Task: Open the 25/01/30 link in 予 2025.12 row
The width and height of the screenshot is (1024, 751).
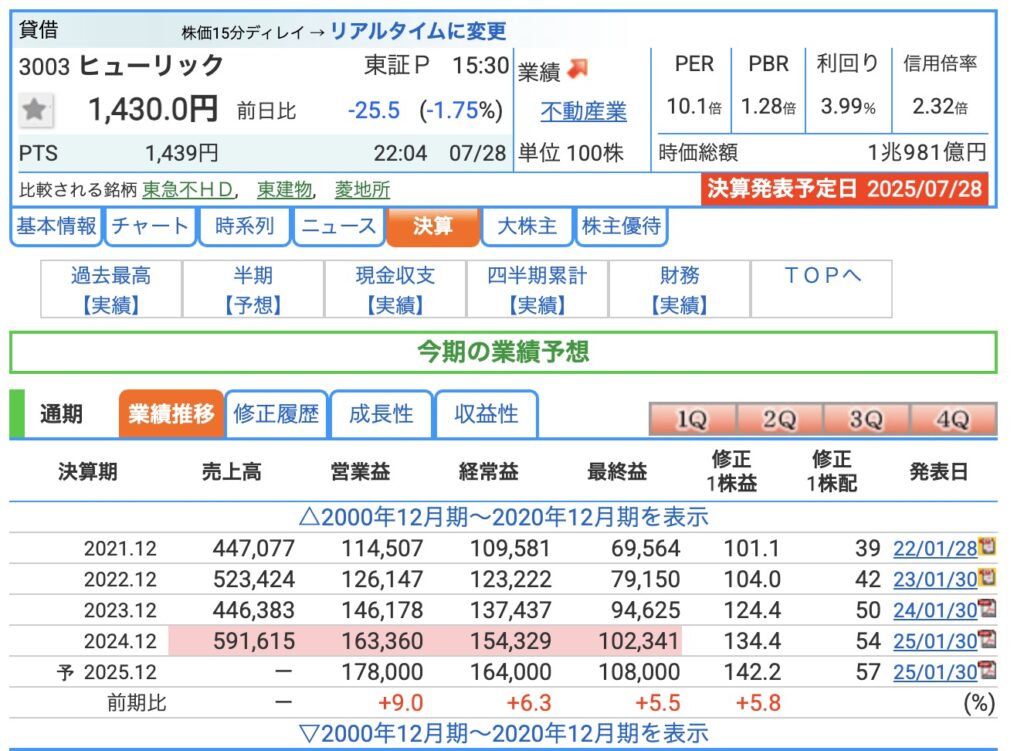Action: pos(935,672)
